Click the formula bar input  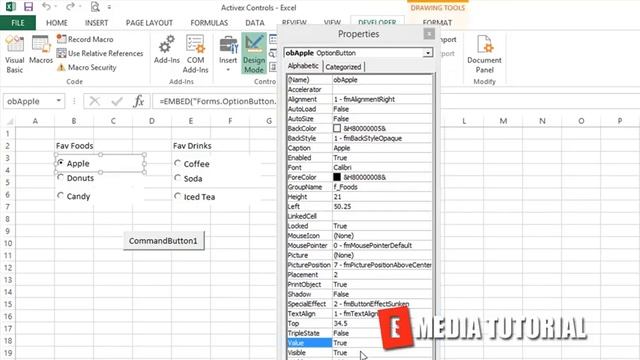216,101
